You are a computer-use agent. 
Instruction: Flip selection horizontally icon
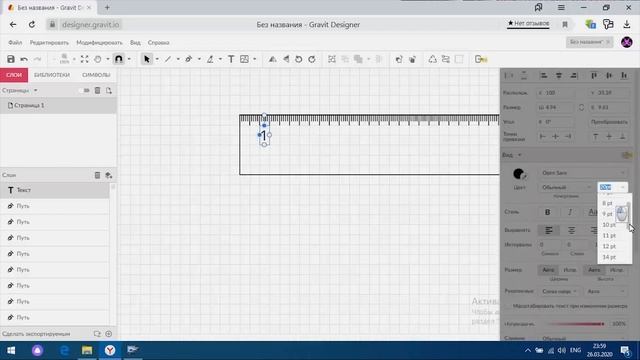(x=272, y=59)
